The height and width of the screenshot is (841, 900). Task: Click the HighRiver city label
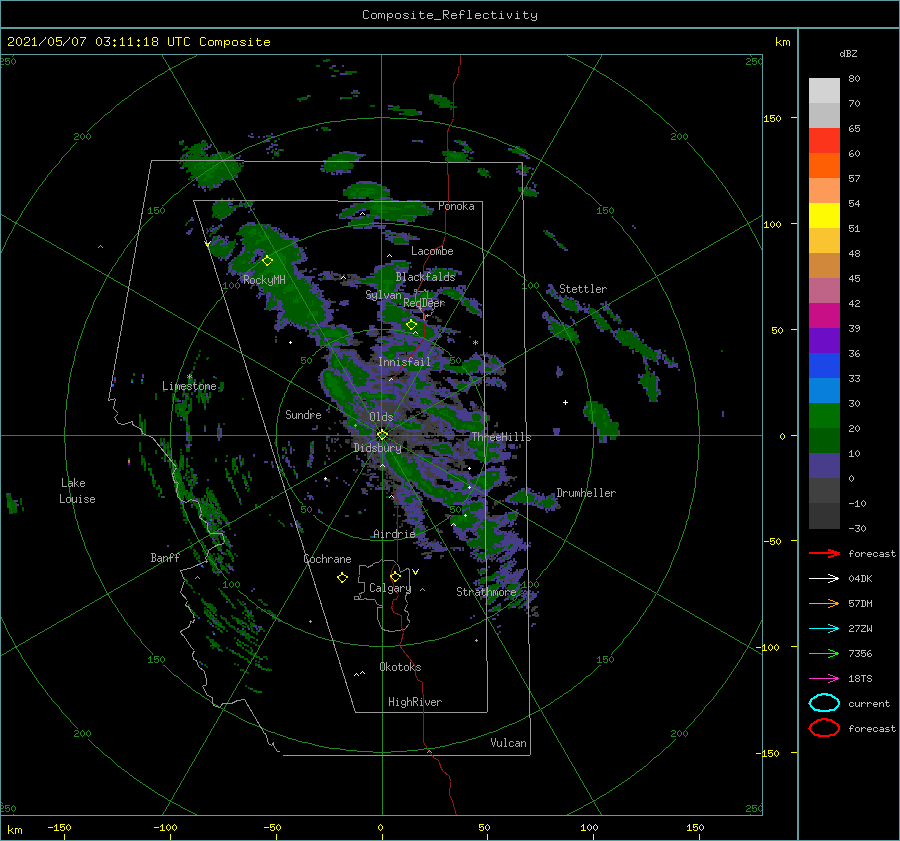[415, 702]
